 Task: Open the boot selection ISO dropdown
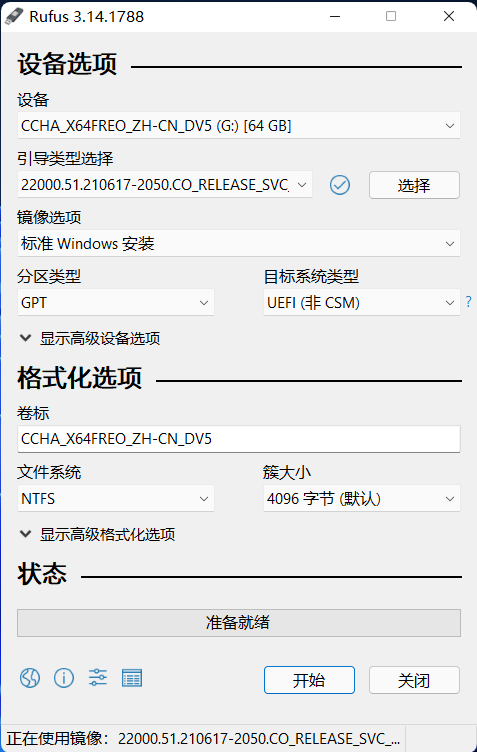tap(165, 185)
